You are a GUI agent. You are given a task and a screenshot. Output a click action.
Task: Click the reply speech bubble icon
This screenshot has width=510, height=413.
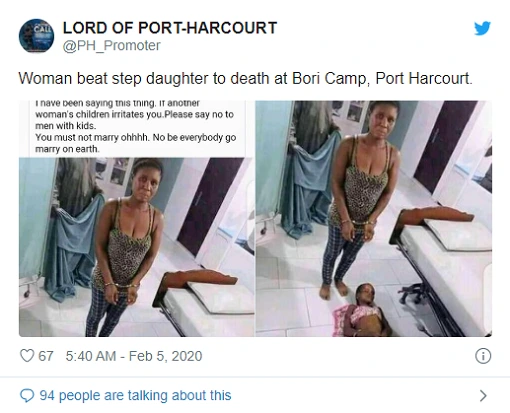tap(27, 396)
